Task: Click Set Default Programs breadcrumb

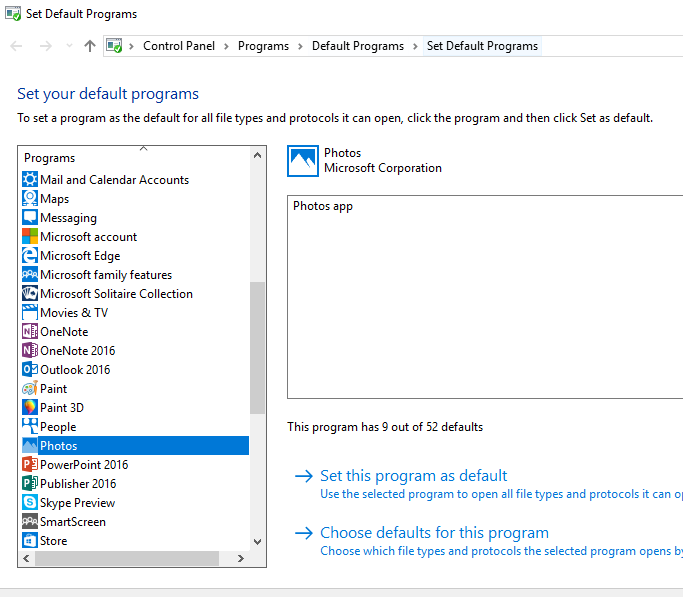Action: click(x=482, y=46)
